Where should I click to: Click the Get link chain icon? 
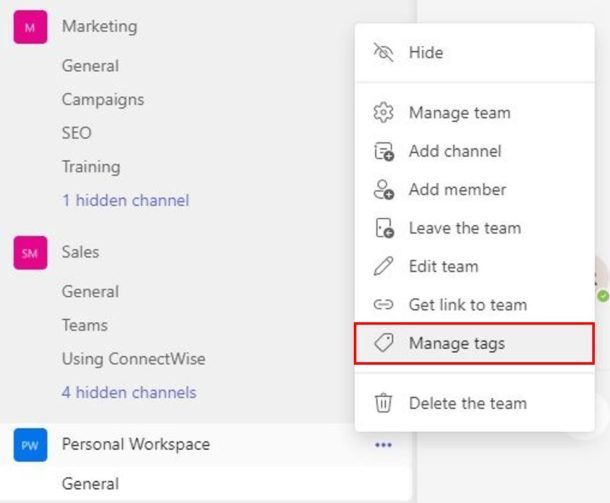(384, 304)
